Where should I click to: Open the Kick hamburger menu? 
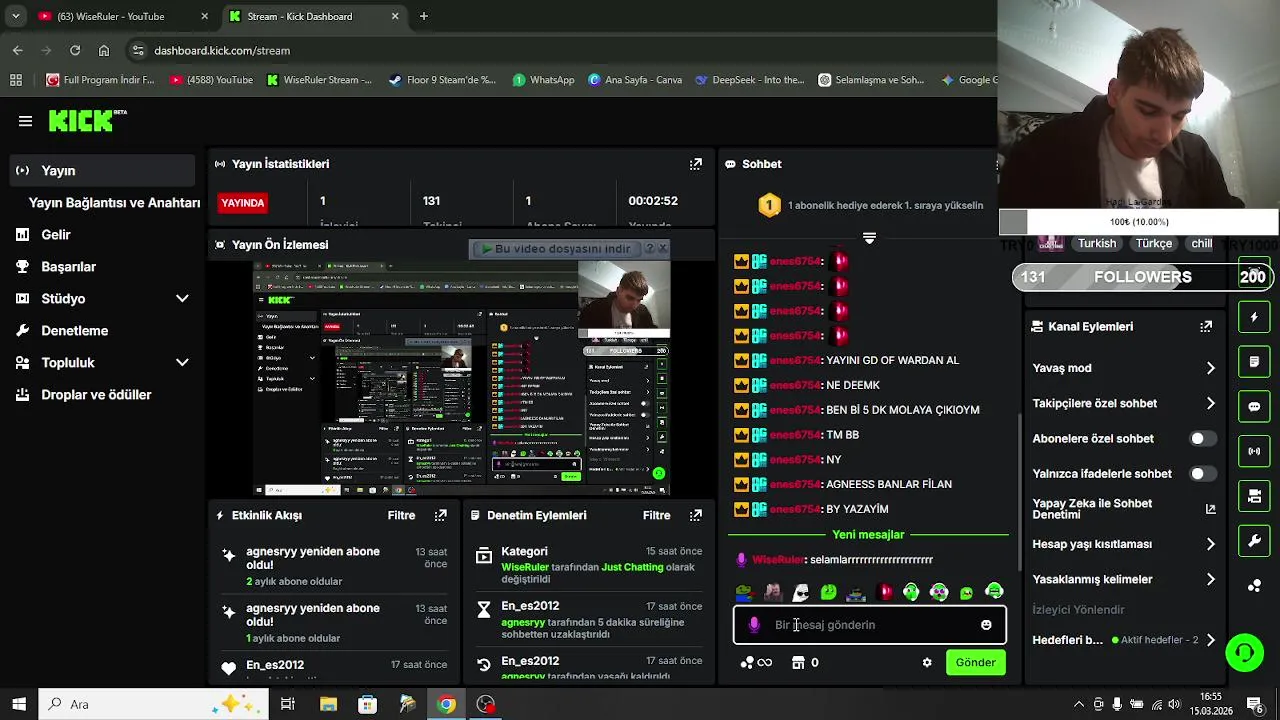[x=25, y=121]
